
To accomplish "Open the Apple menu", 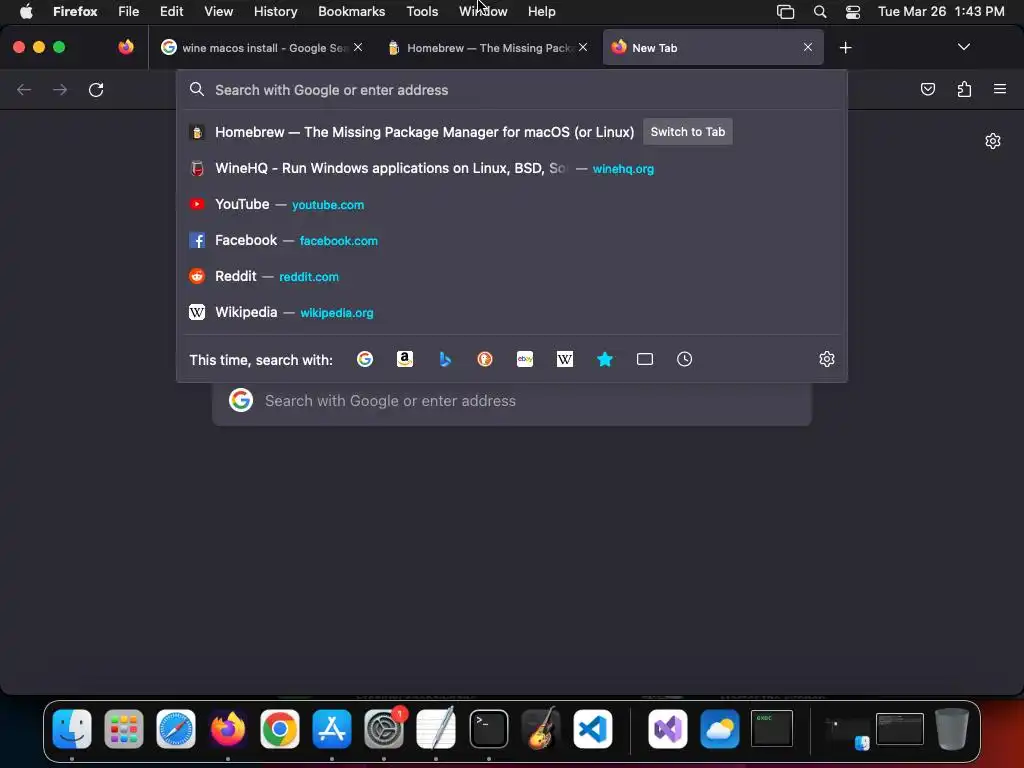I will click(26, 11).
